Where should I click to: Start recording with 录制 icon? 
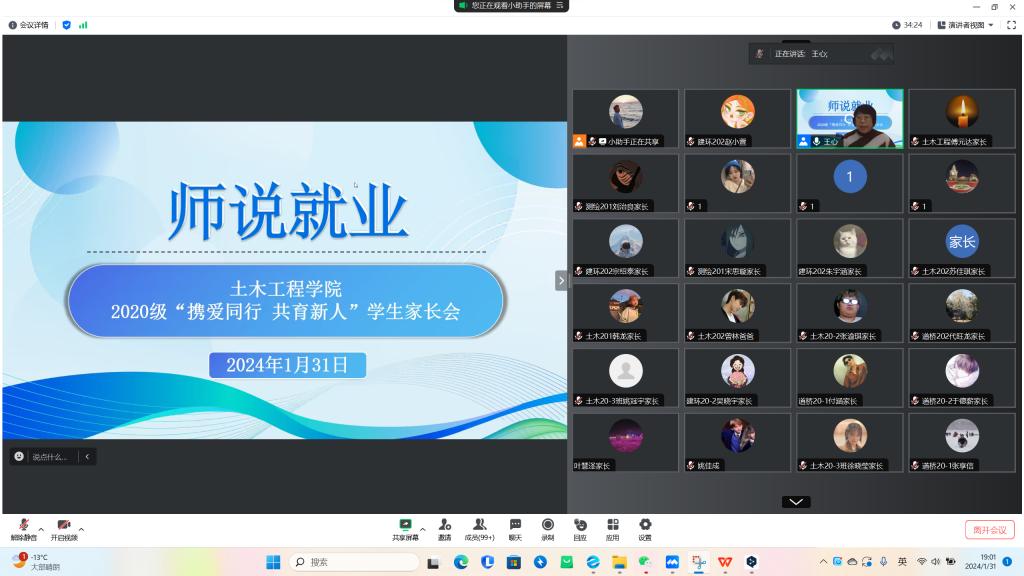[x=547, y=528]
